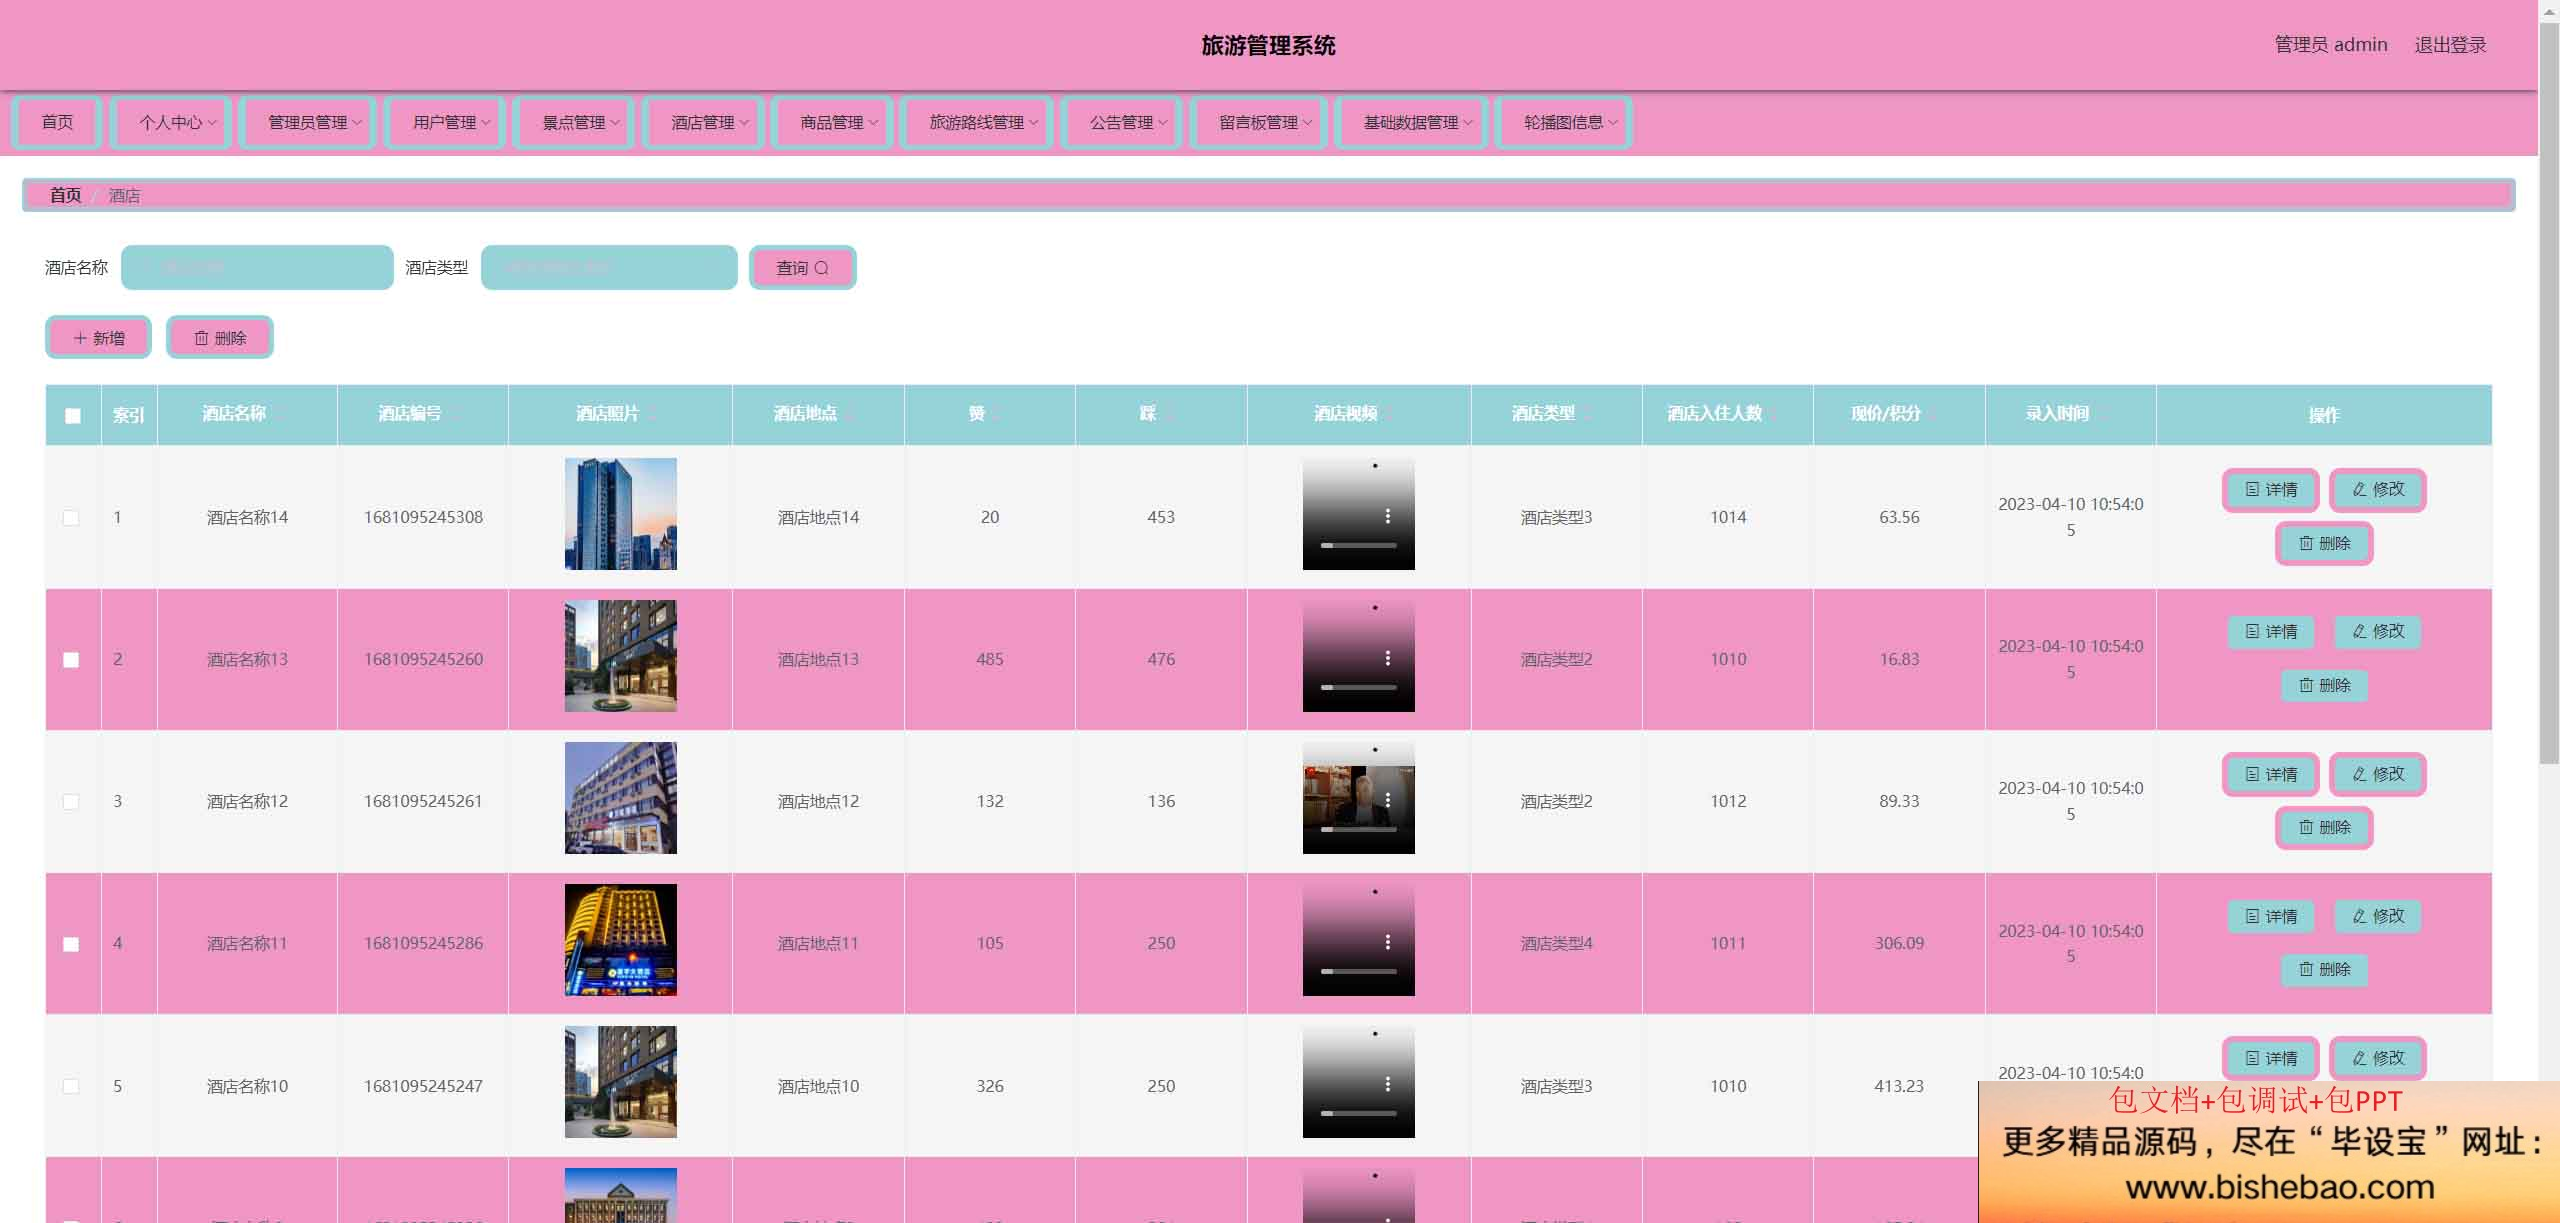The image size is (2560, 1223).
Task: Seek video progress bar for 酒店名称12
Action: [x=1359, y=829]
